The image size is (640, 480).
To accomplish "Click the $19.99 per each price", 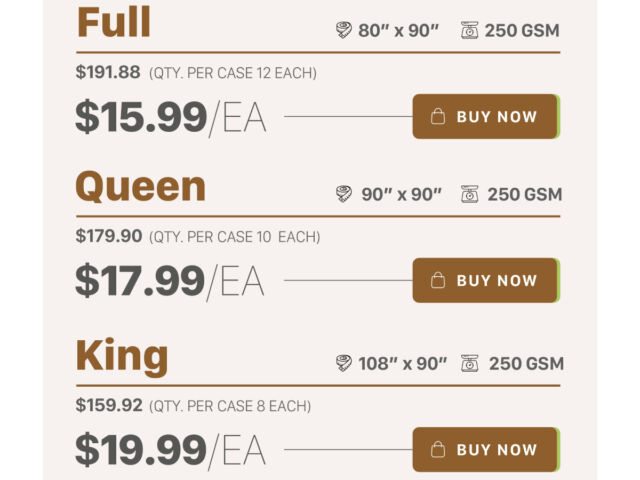I will point(170,451).
